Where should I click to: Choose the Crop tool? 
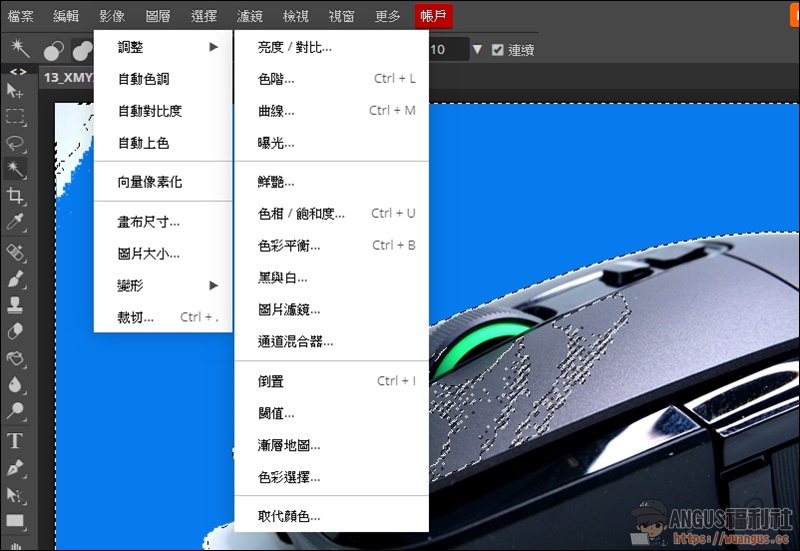pos(15,195)
